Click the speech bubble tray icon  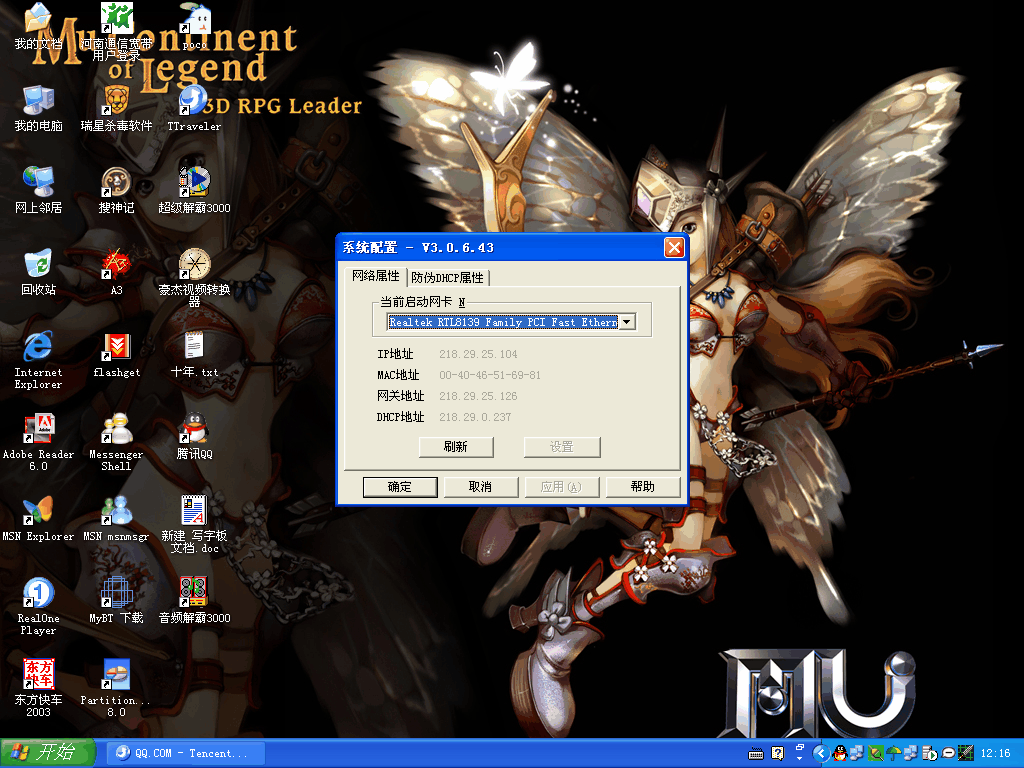[x=948, y=754]
